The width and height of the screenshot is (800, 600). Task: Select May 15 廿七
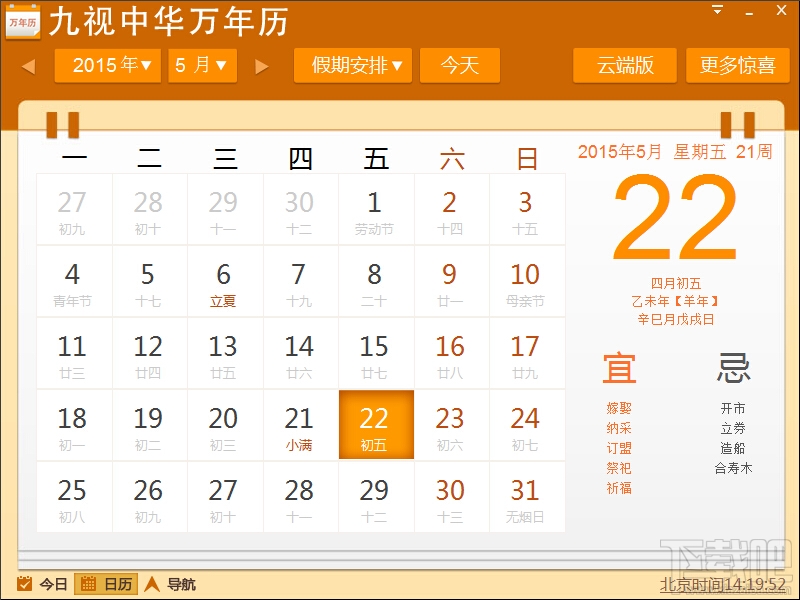point(376,354)
